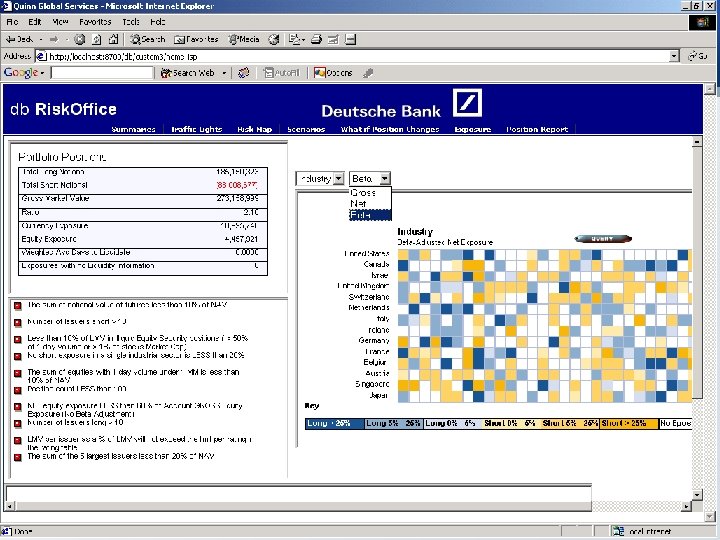
Task: Open the Media bar button
Action: click(244, 39)
